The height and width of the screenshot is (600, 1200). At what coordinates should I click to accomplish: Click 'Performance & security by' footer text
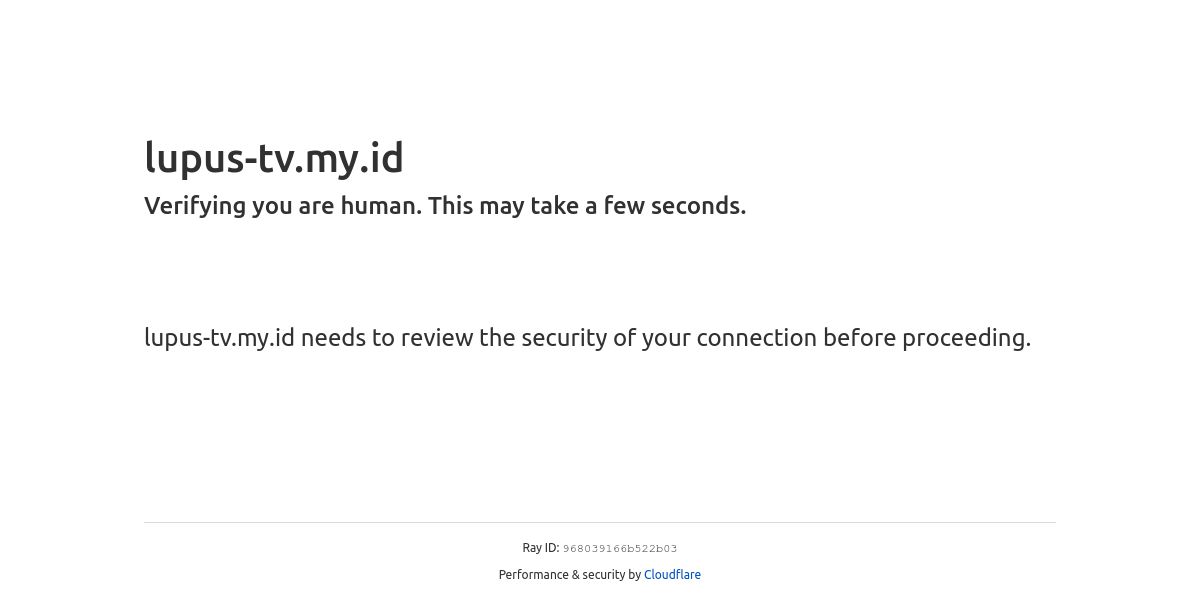(x=570, y=575)
